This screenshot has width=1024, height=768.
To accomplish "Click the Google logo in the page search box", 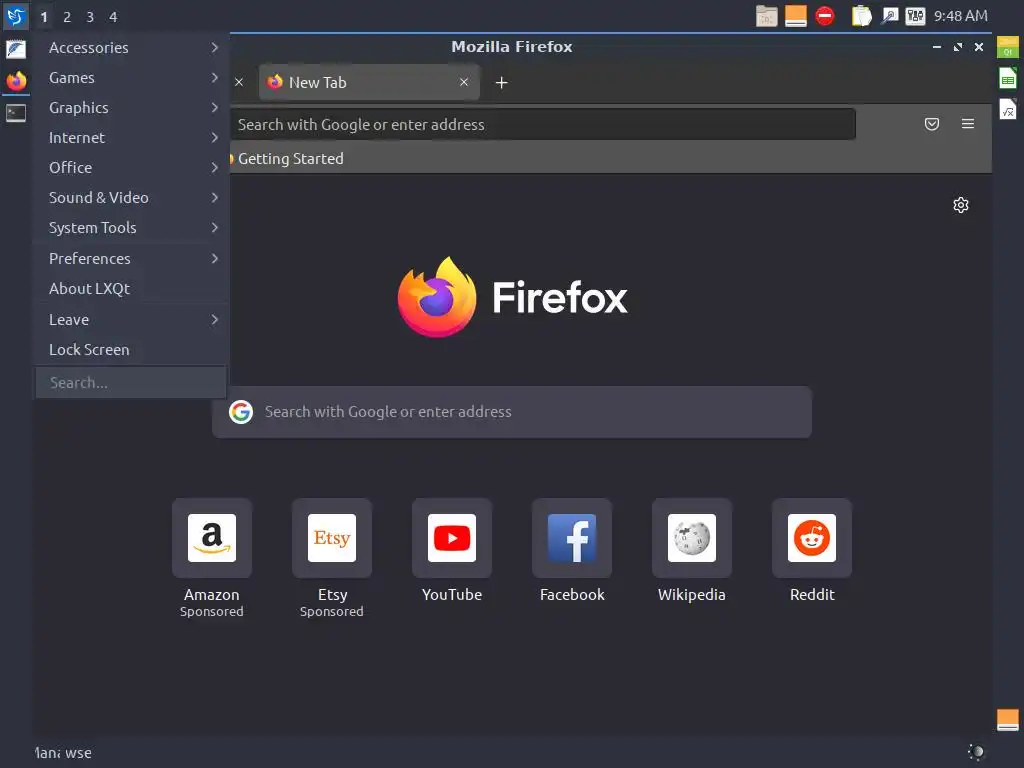I will pyautogui.click(x=241, y=412).
